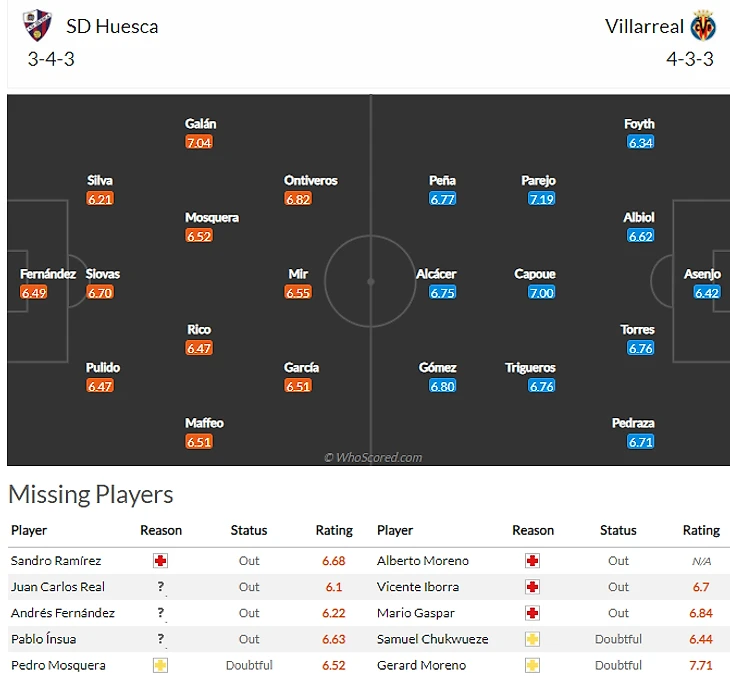Click Sandro Ramírez red injury cross icon
Image resolution: width=730 pixels, height=682 pixels.
[x=161, y=561]
